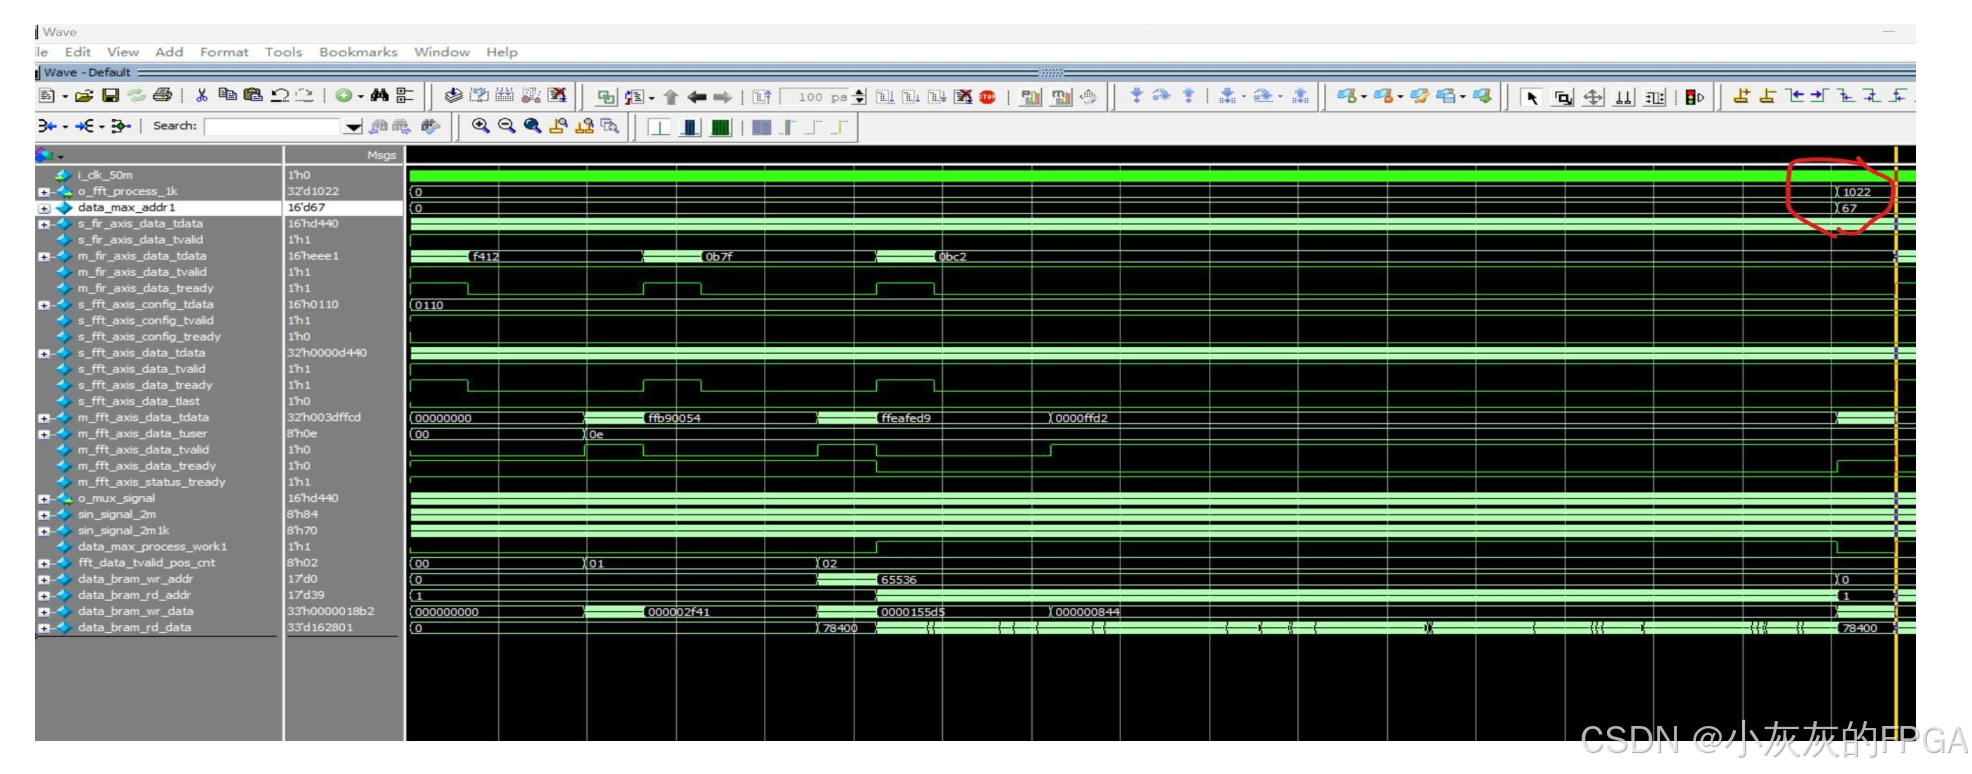
Task: Open the Format menu
Action: pyautogui.click(x=224, y=52)
